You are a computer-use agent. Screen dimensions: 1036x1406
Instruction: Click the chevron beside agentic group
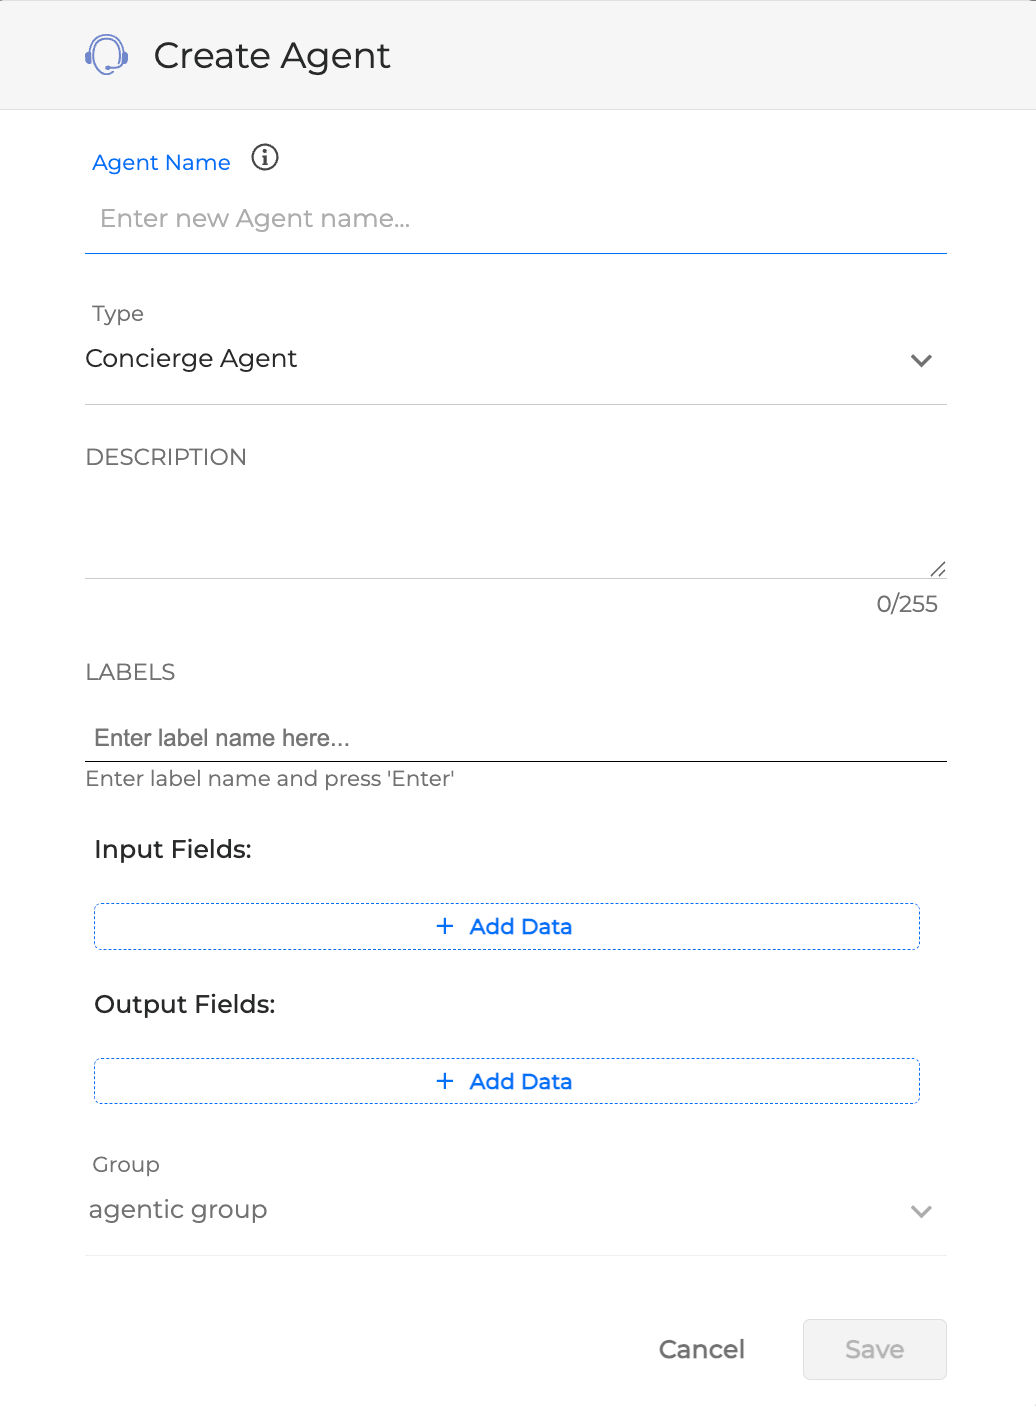point(921,1212)
